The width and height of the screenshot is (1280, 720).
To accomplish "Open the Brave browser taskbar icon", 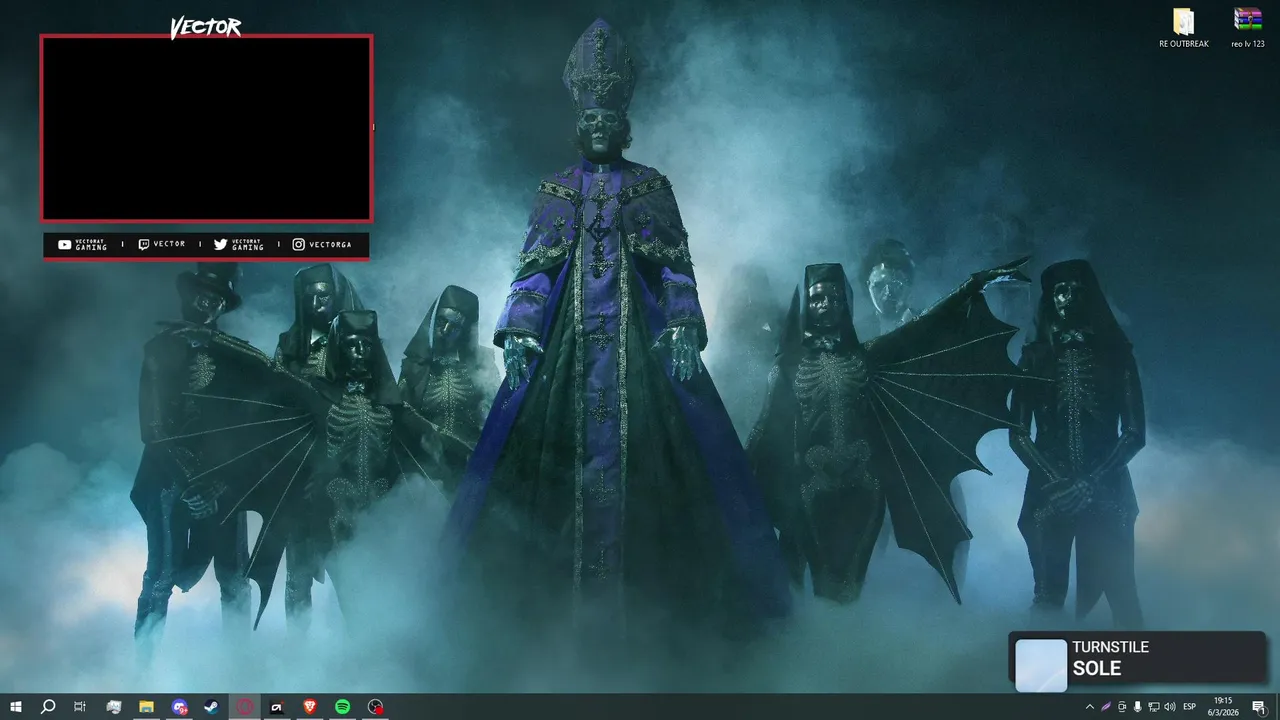I will click(x=309, y=707).
